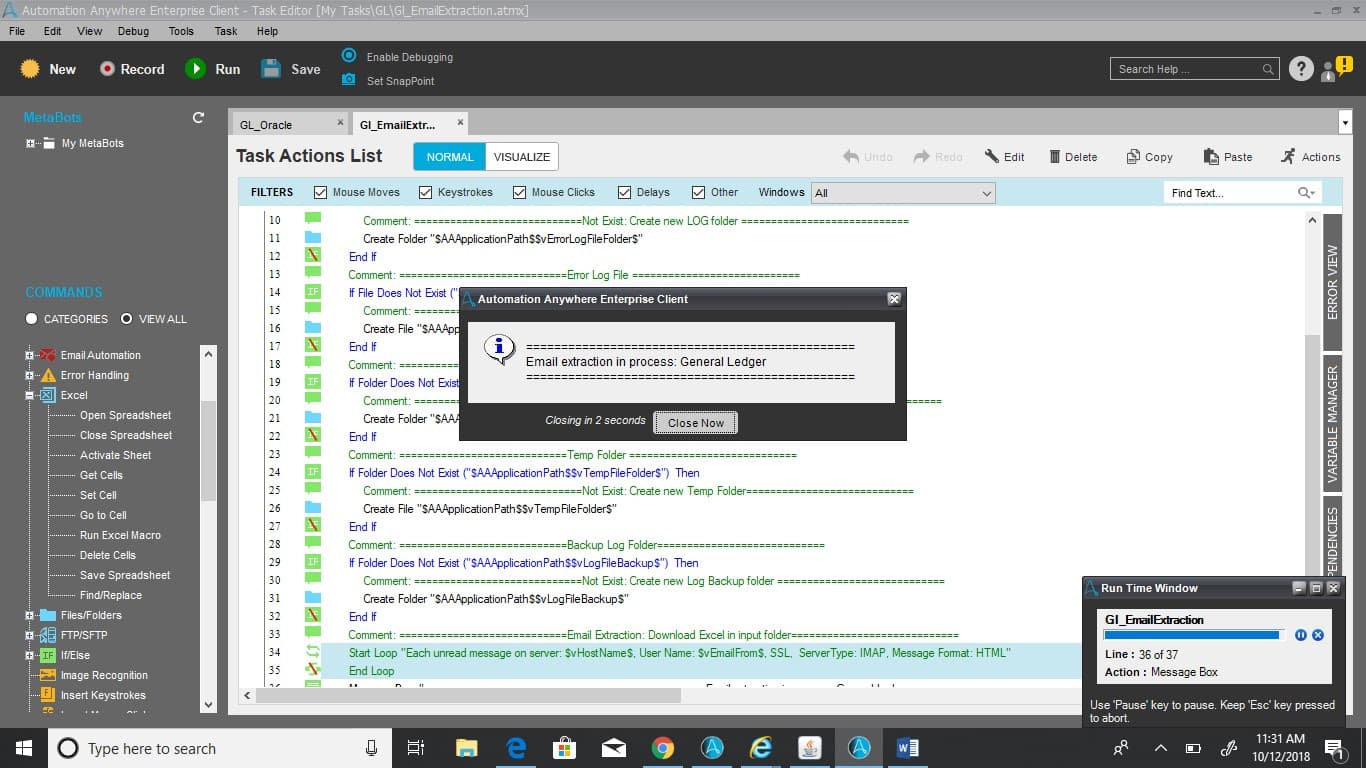Expand the Email Automation commands

(30, 355)
